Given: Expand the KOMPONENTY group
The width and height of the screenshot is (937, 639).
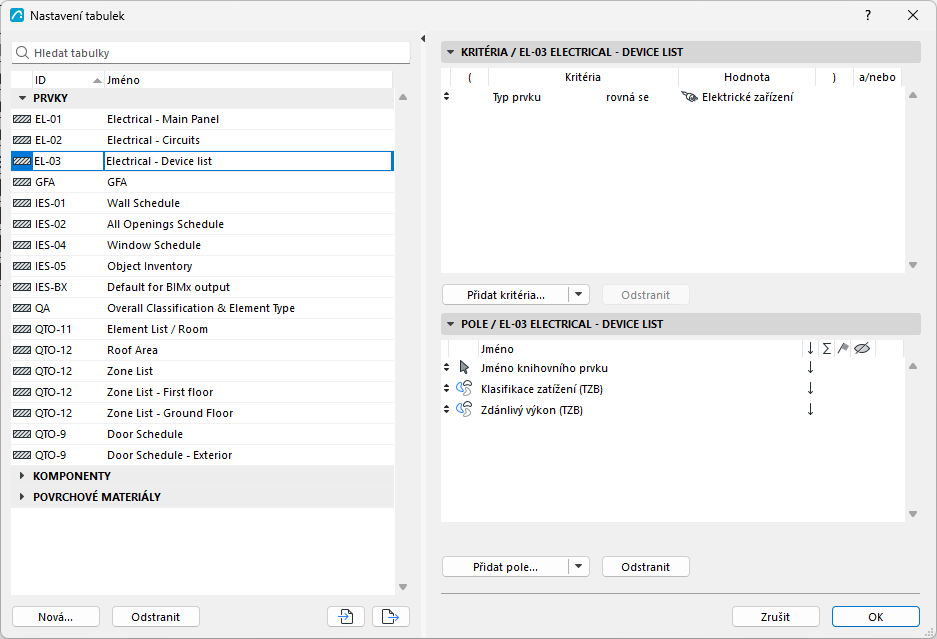Looking at the screenshot, I should tap(22, 476).
